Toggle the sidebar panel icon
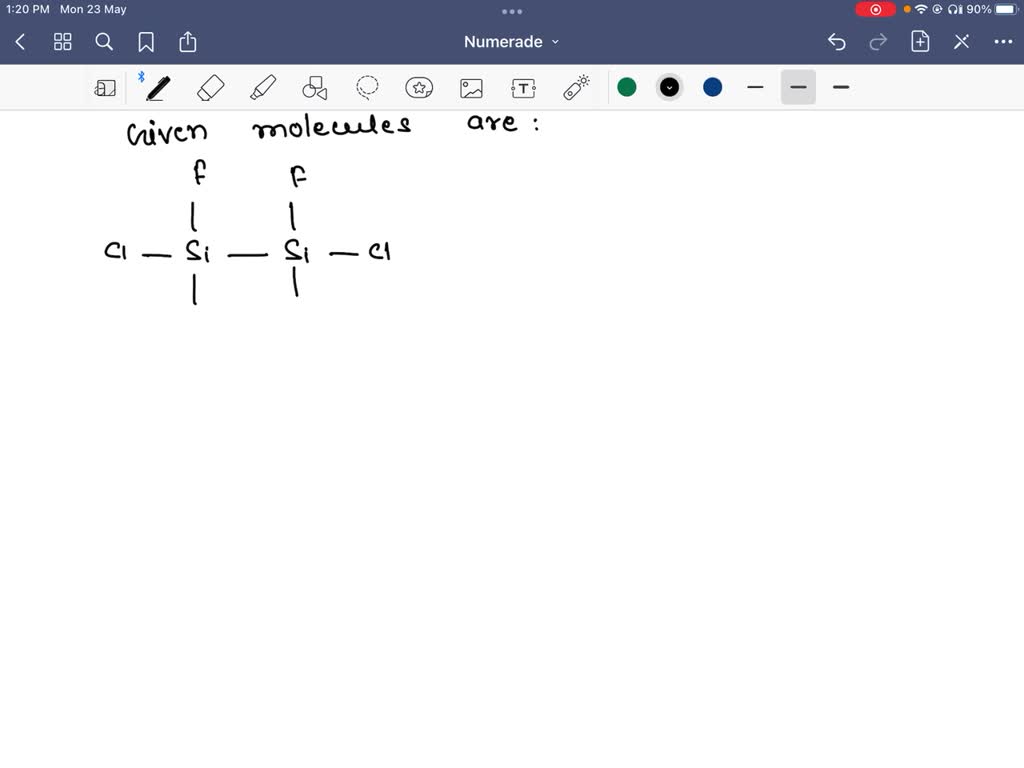The image size is (1024, 768). tap(105, 87)
